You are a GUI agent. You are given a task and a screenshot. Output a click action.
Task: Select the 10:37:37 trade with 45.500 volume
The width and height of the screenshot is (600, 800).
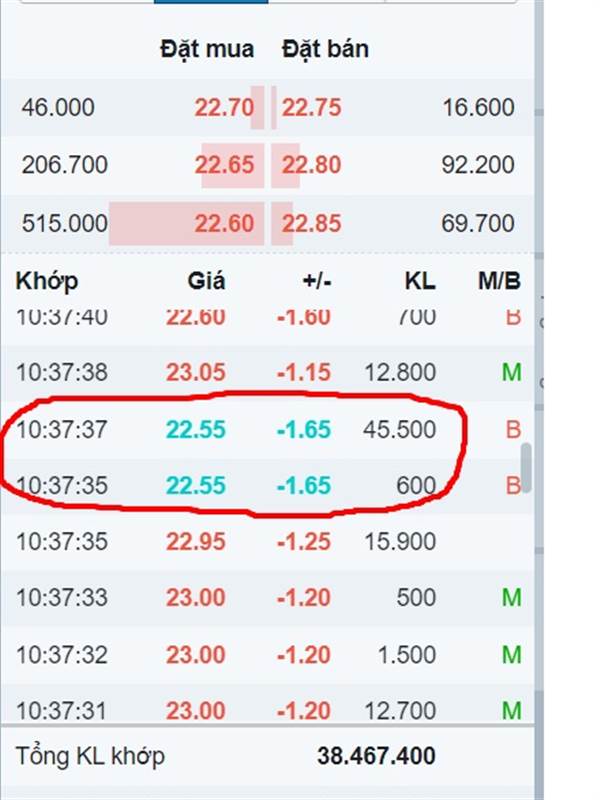[x=267, y=429]
